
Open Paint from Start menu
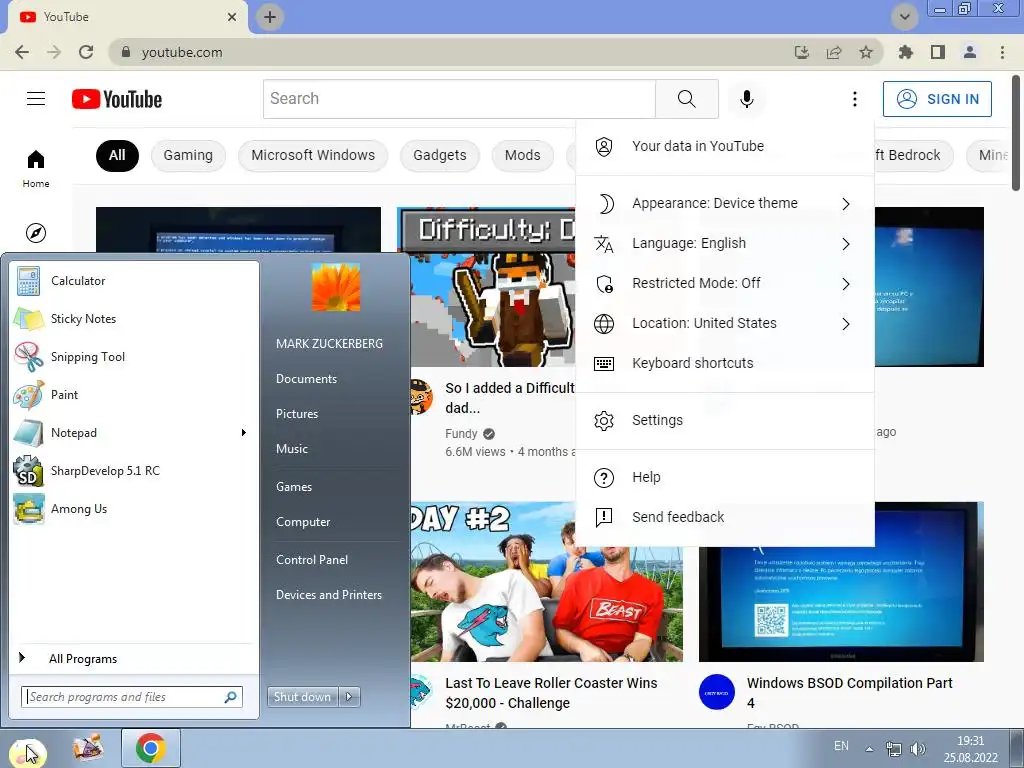[x=133, y=394]
